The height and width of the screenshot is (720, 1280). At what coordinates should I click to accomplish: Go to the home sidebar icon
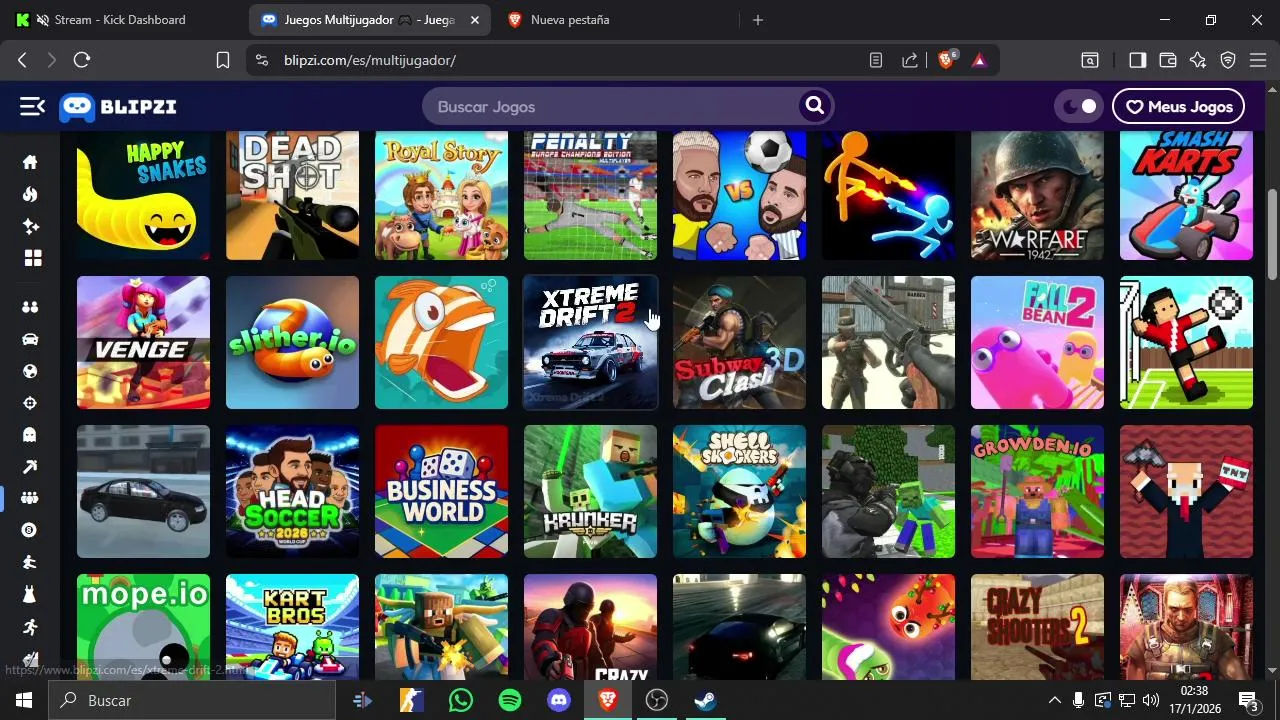[x=30, y=162]
